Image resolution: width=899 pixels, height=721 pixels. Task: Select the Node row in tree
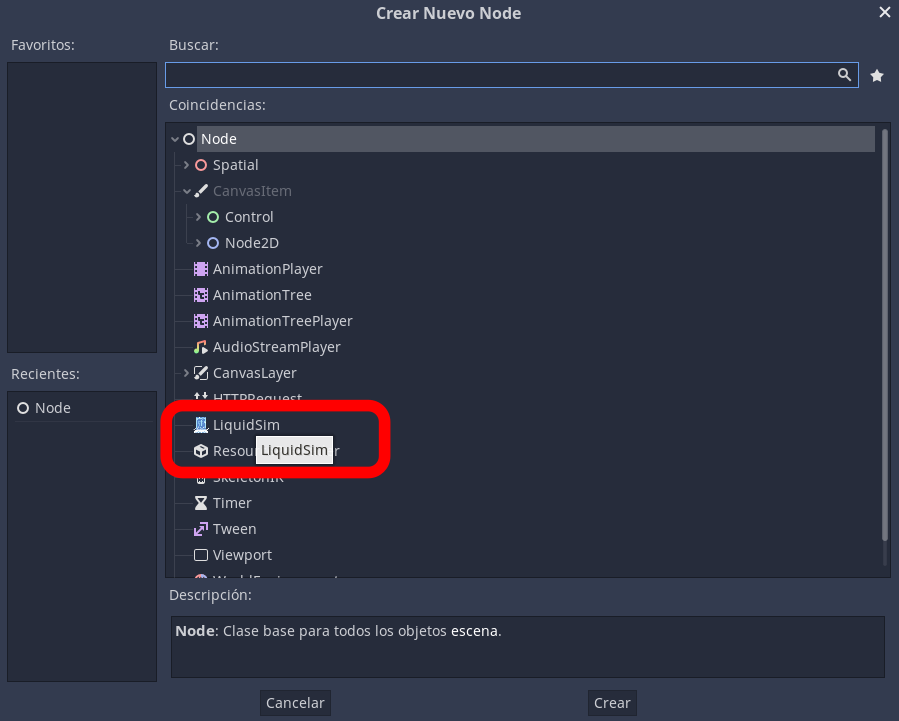(x=536, y=139)
